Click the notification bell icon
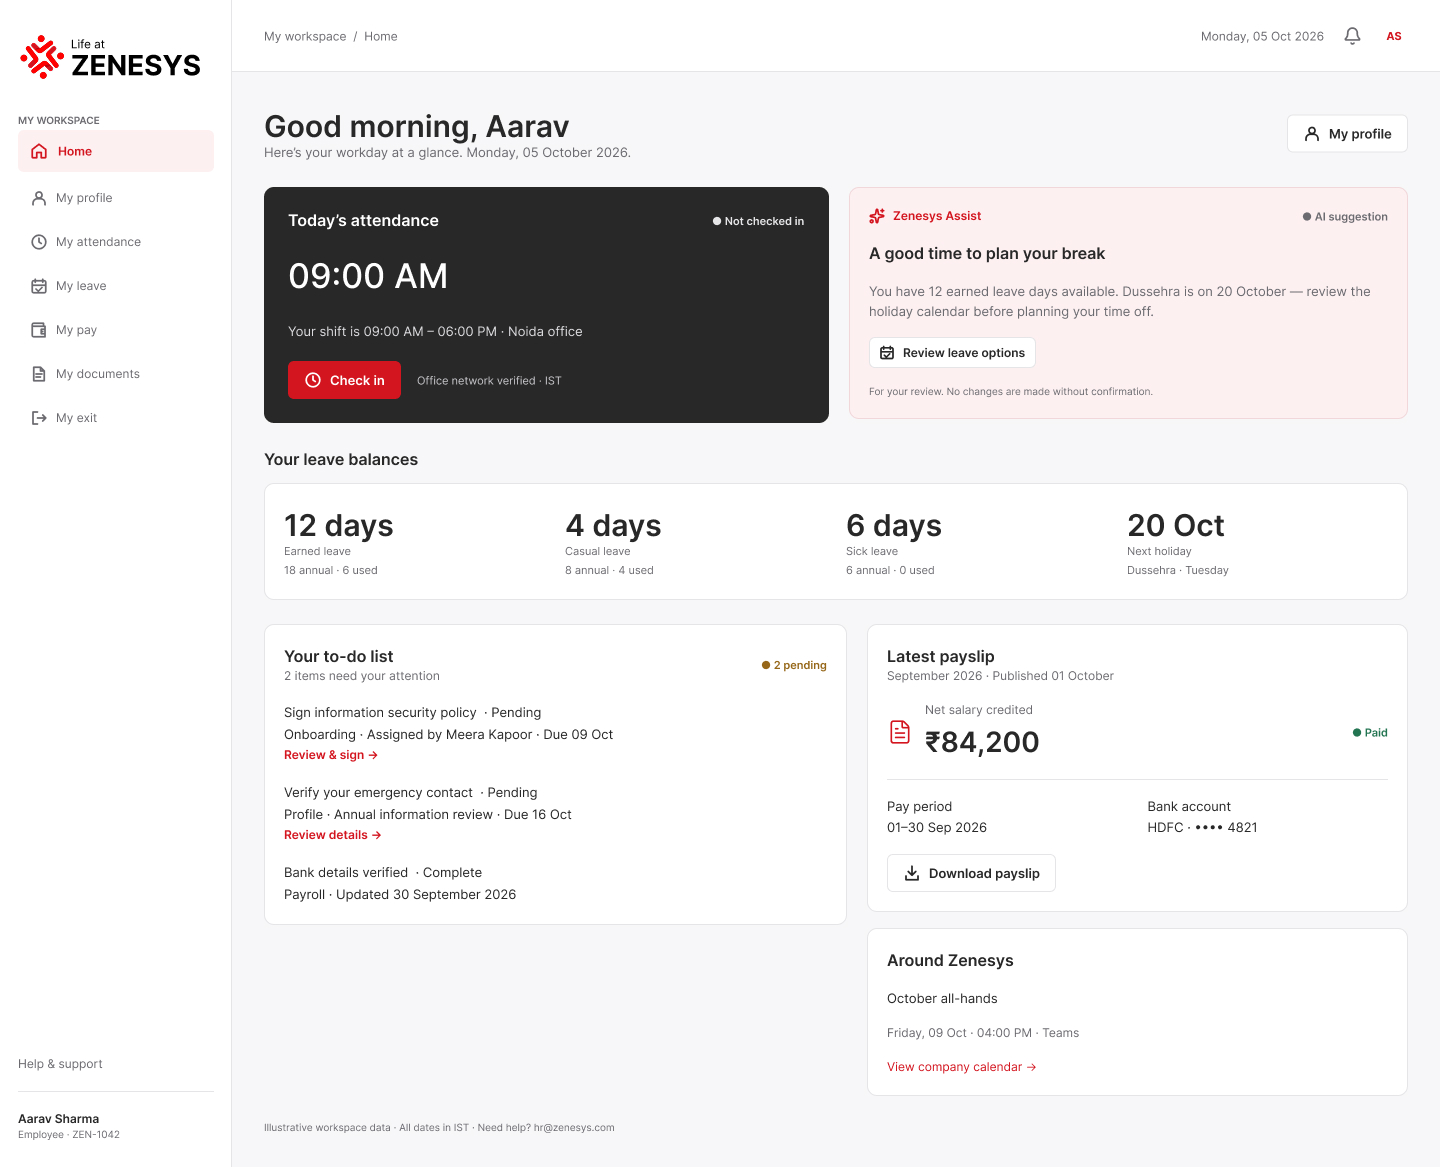Screen dimensions: 1440x1167 (1352, 36)
